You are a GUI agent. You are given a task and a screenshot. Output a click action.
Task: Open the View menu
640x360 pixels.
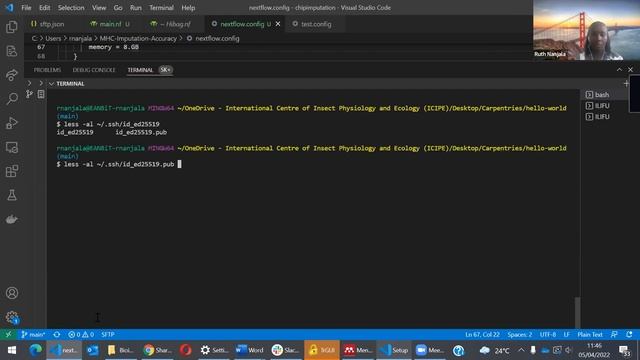(99, 8)
